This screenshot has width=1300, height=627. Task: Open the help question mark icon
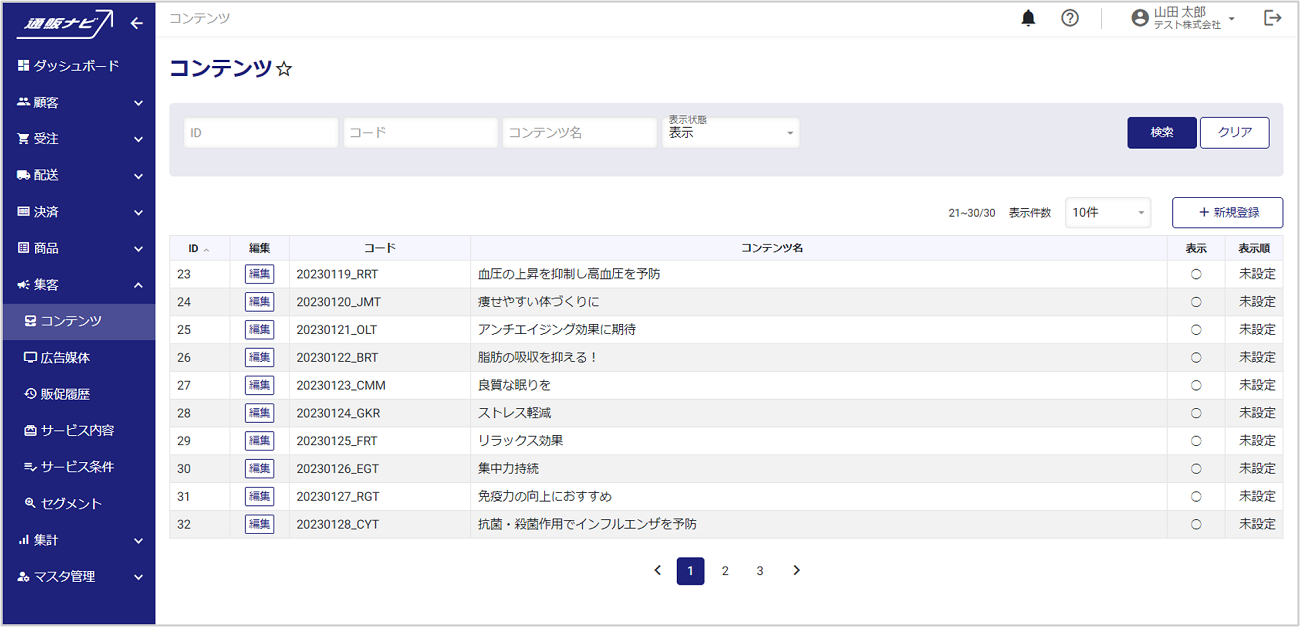(x=1070, y=18)
